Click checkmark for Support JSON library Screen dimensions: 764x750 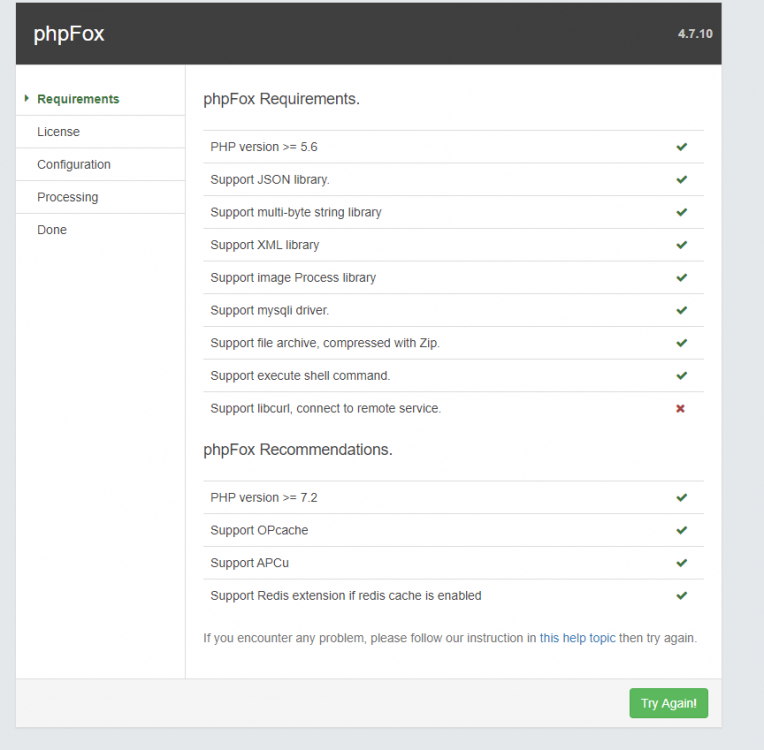tap(682, 179)
